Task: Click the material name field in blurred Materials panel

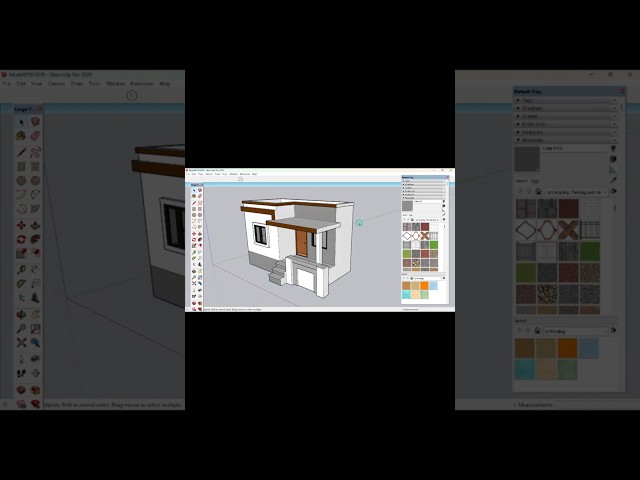Action: [x=574, y=149]
